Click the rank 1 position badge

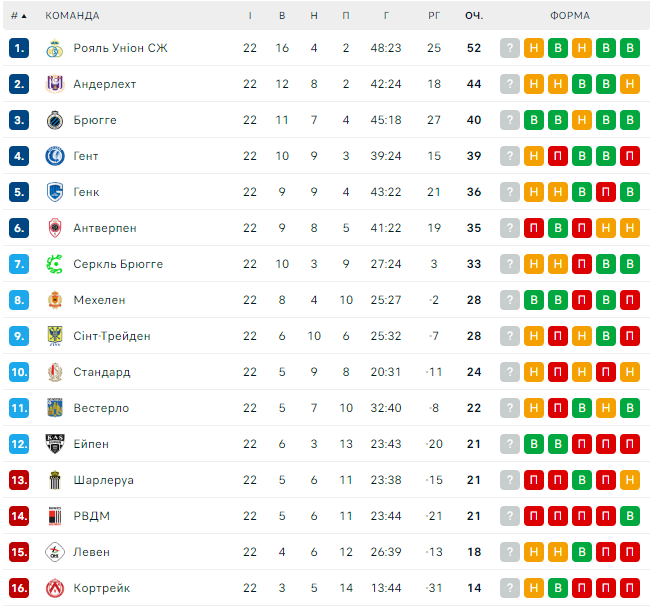(x=19, y=48)
